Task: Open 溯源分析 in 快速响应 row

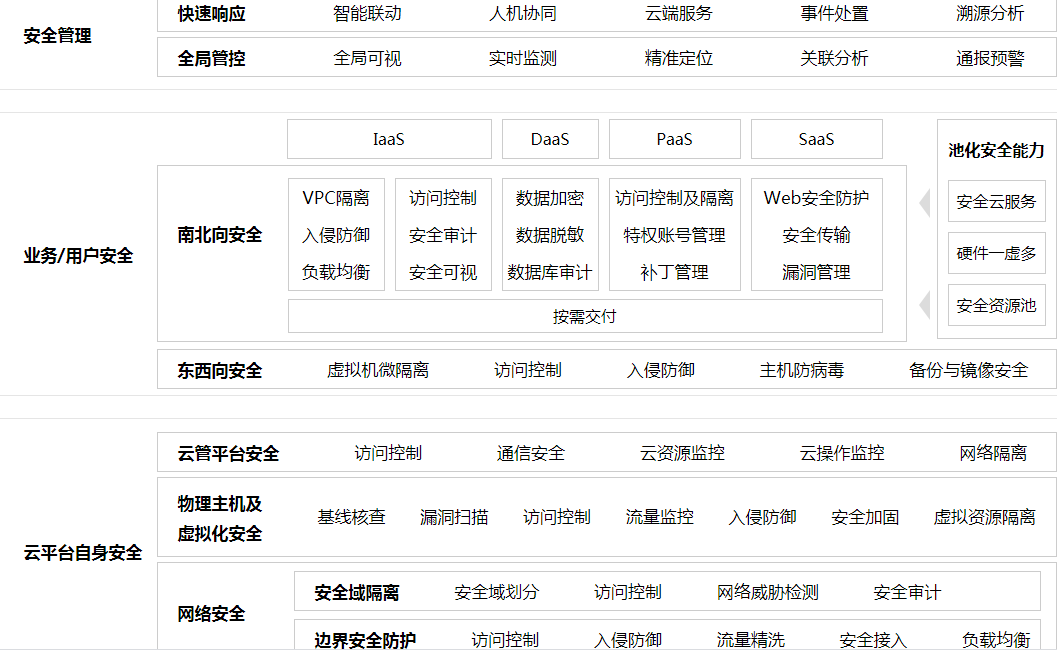Action: tap(990, 14)
